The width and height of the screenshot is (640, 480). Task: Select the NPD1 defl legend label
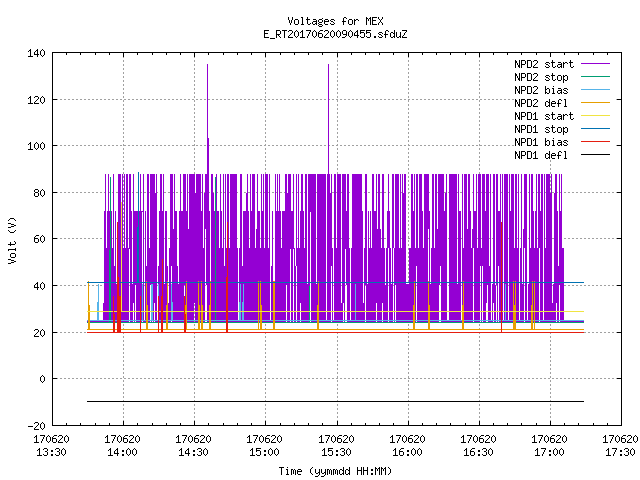coord(541,155)
